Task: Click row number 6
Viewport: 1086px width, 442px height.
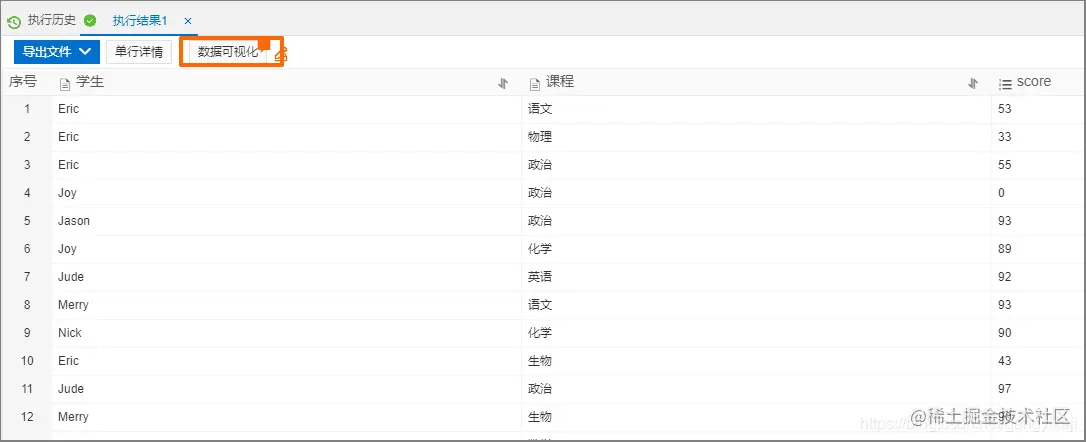Action: tap(27, 249)
